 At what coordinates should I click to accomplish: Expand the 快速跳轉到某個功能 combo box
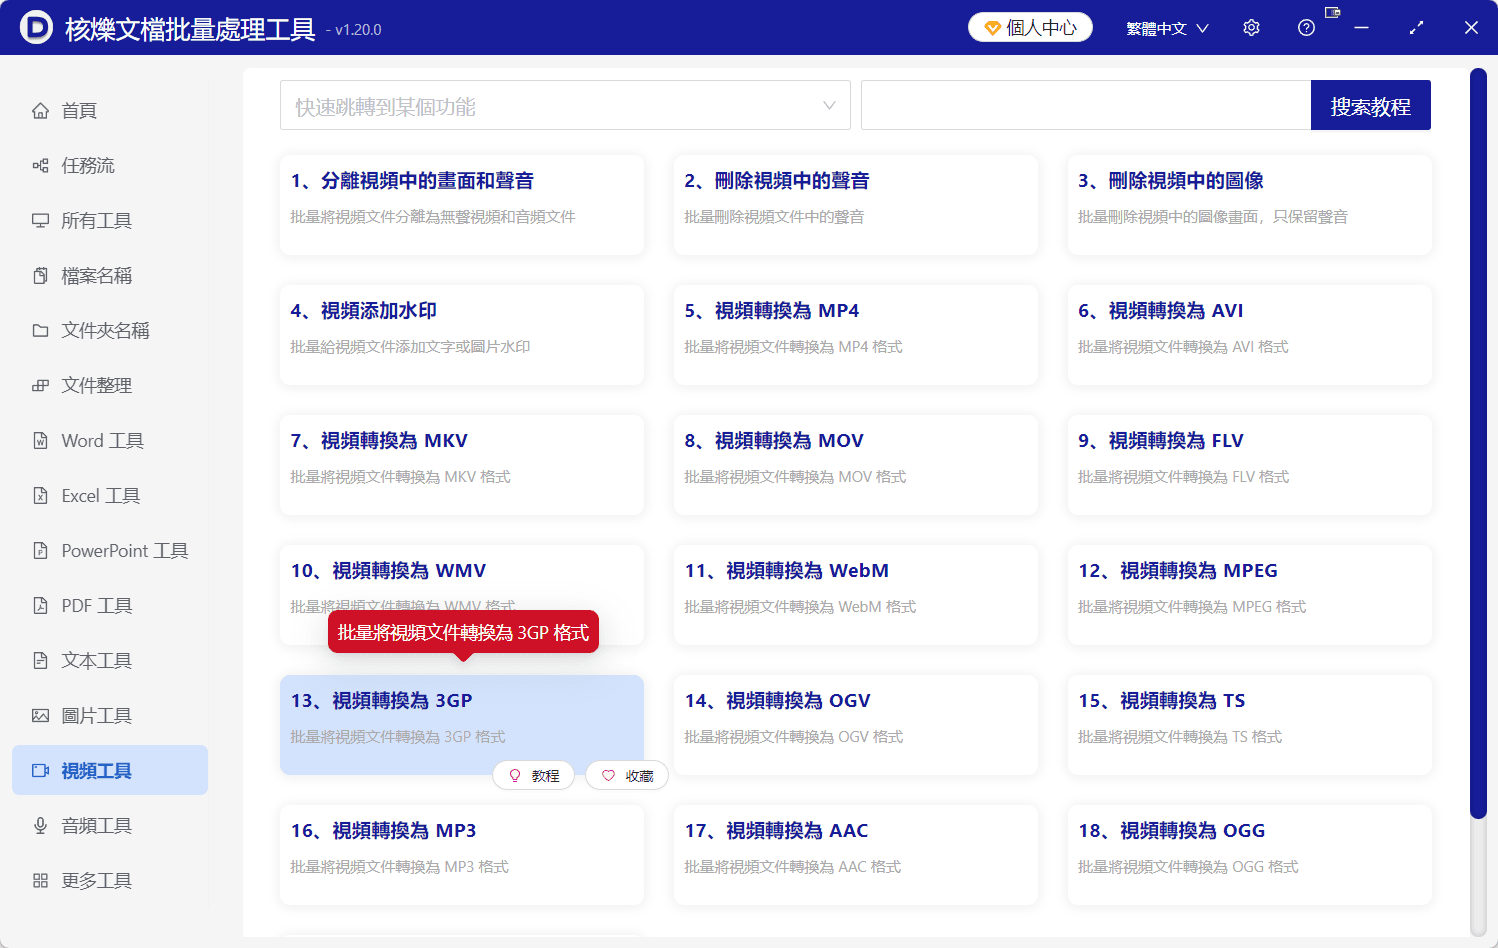[x=565, y=105]
